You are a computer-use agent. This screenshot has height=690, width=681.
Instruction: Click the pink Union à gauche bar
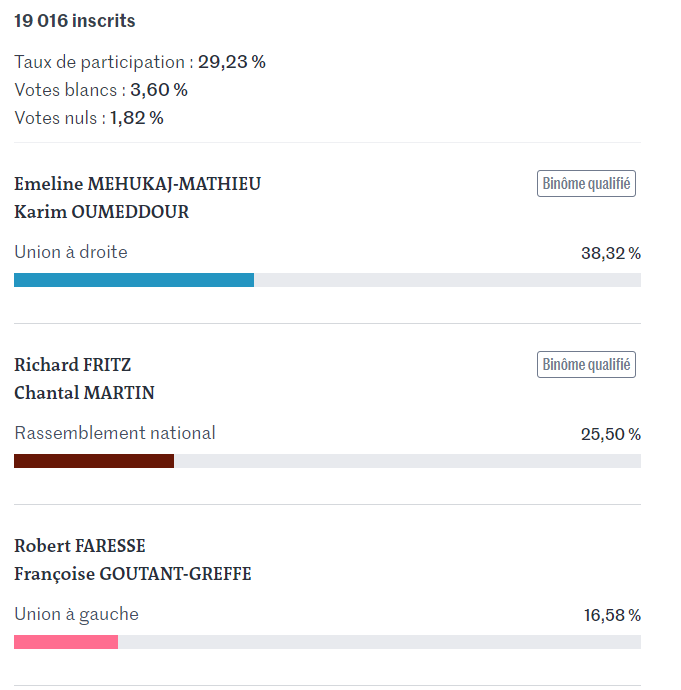point(66,642)
